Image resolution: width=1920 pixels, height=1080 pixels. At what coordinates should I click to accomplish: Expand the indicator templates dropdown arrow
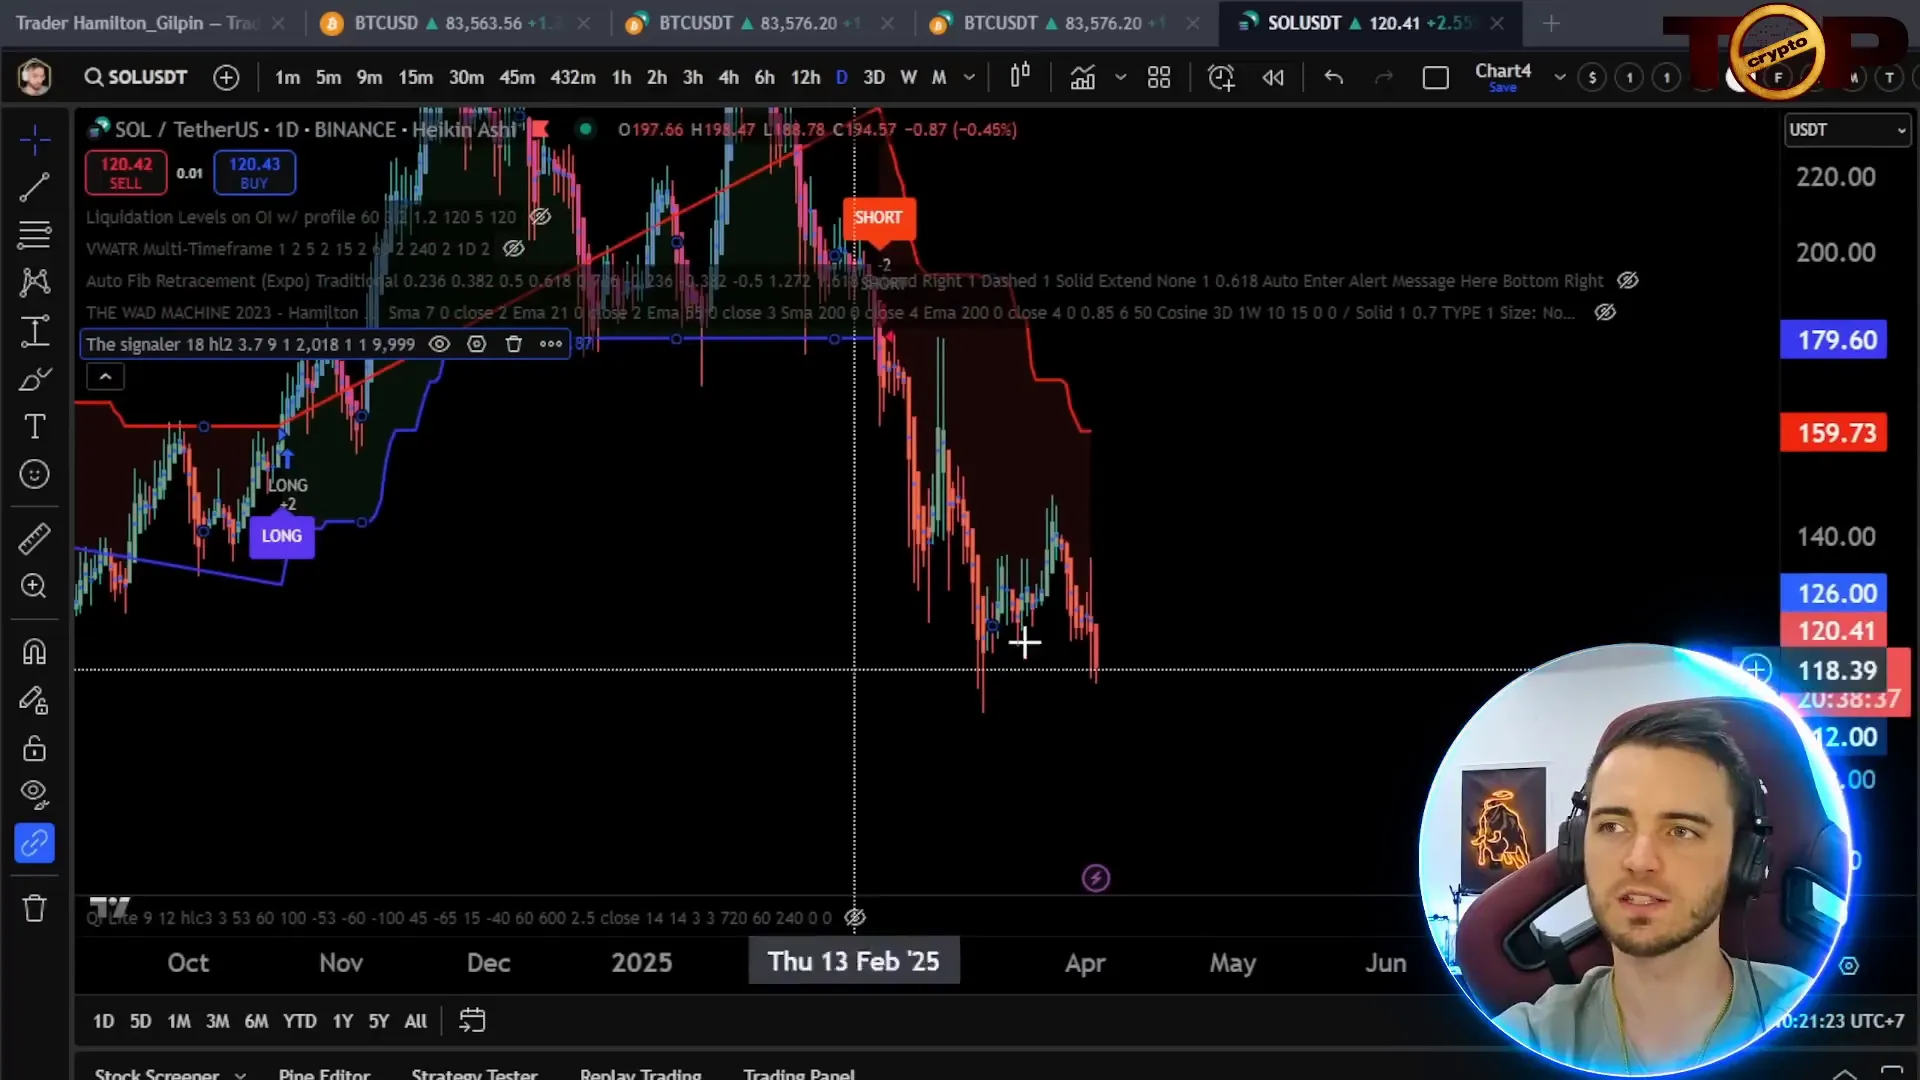(x=1120, y=77)
